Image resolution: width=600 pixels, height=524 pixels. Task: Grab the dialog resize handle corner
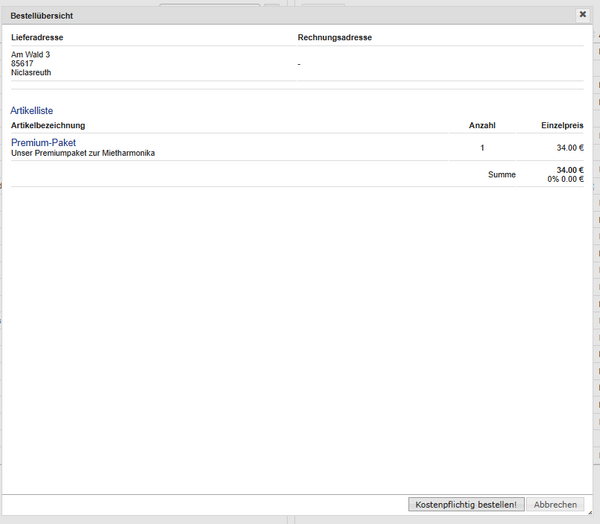590,513
